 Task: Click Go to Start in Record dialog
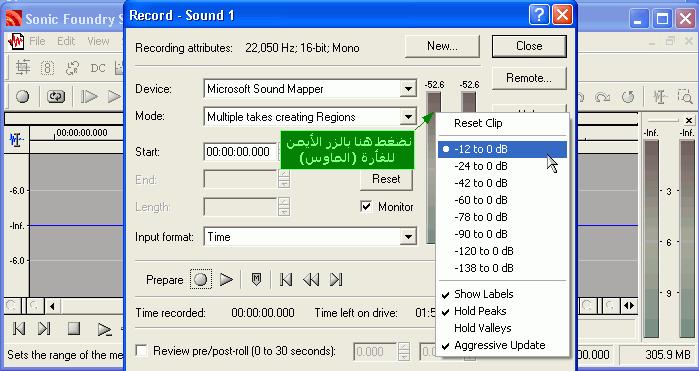[x=286, y=280]
